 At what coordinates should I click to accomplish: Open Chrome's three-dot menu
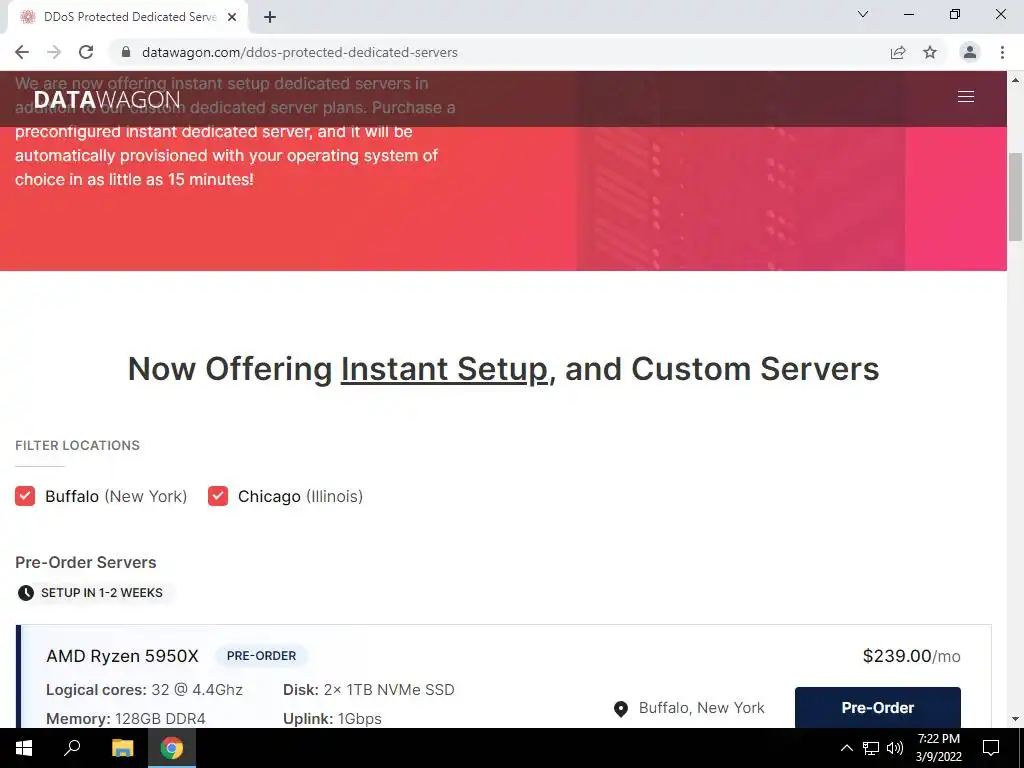tap(1002, 52)
